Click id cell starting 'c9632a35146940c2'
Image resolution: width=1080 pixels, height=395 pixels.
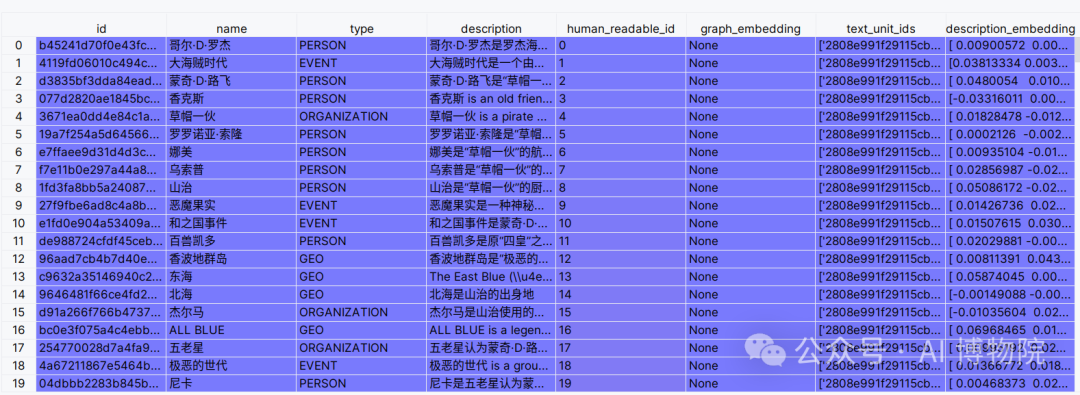pos(101,276)
